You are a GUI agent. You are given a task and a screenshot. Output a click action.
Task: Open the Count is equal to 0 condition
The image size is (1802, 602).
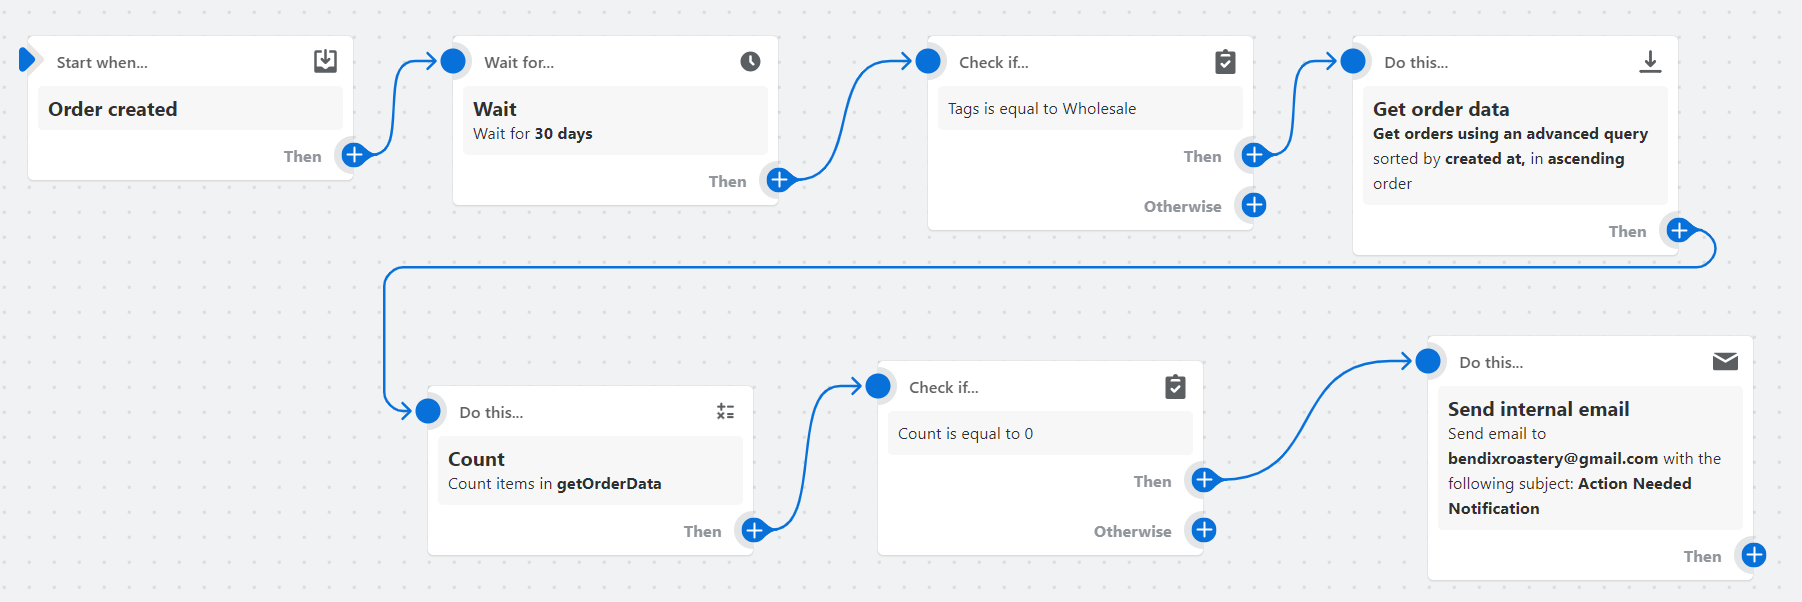[x=1039, y=433]
